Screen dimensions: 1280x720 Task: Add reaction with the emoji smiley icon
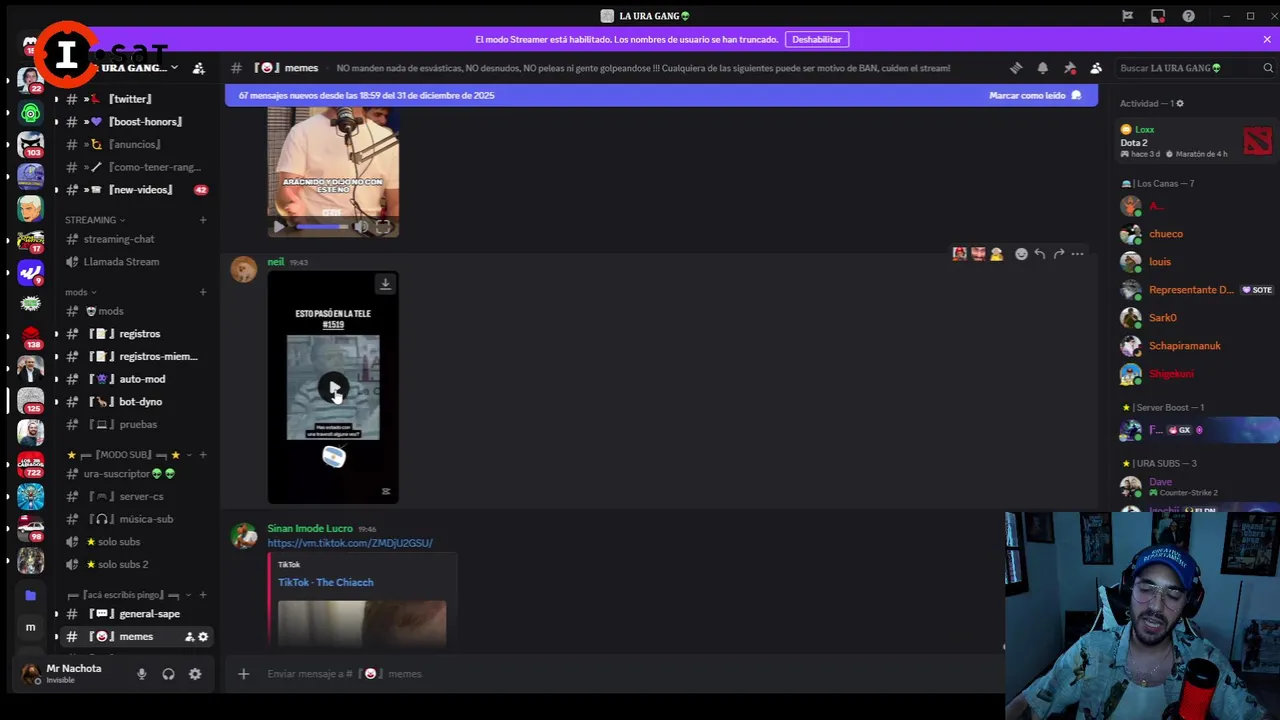click(x=1021, y=254)
